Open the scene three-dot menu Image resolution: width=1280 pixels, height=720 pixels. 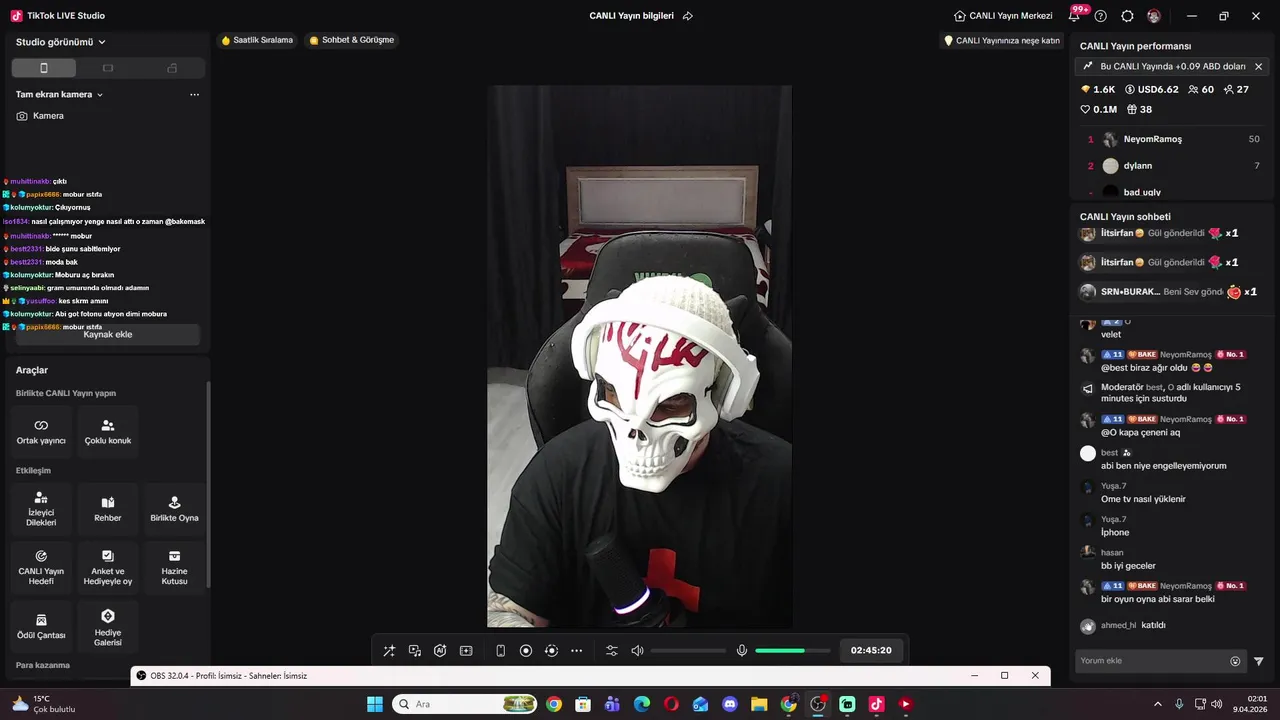[x=194, y=94]
